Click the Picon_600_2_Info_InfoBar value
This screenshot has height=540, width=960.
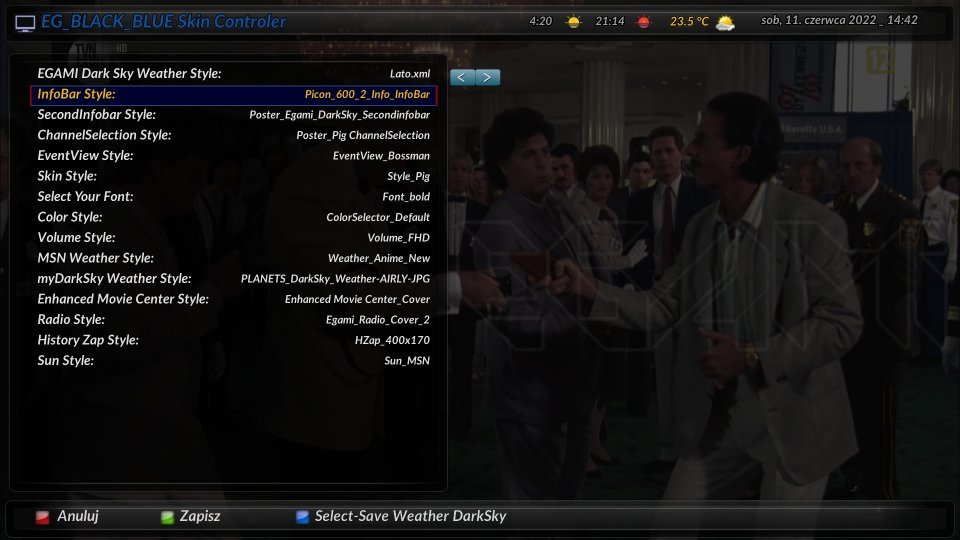[x=367, y=94]
